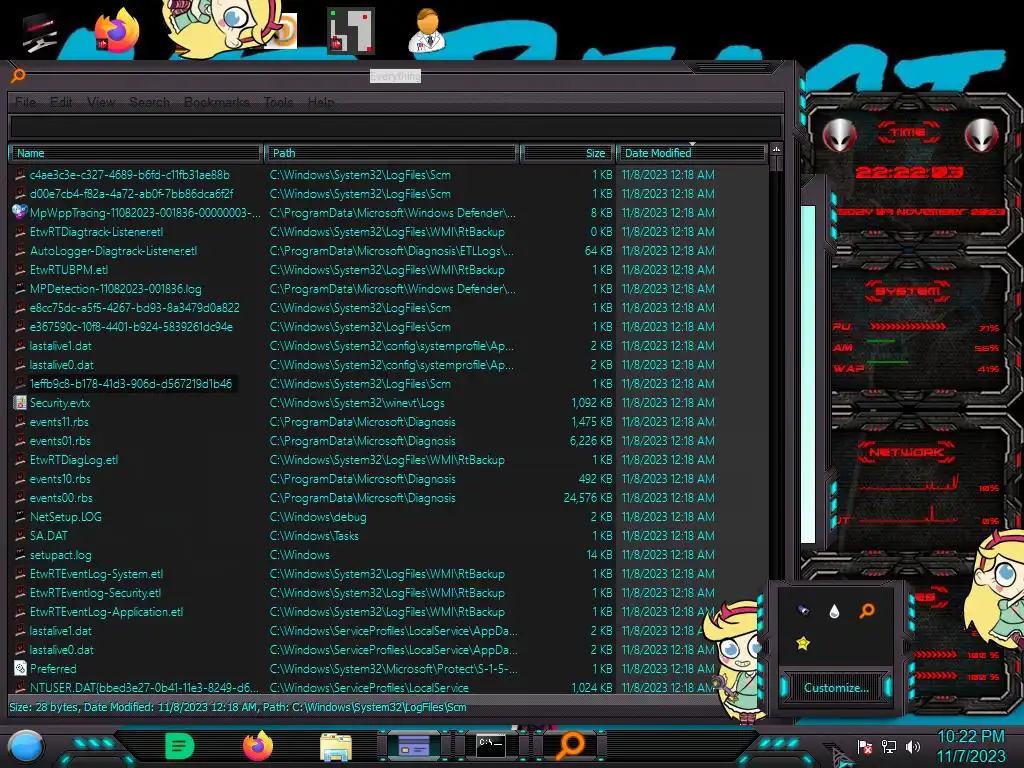The width and height of the screenshot is (1024, 768).
Task: Click the icon of the Preferred file
Action: pyautogui.click(x=20, y=668)
